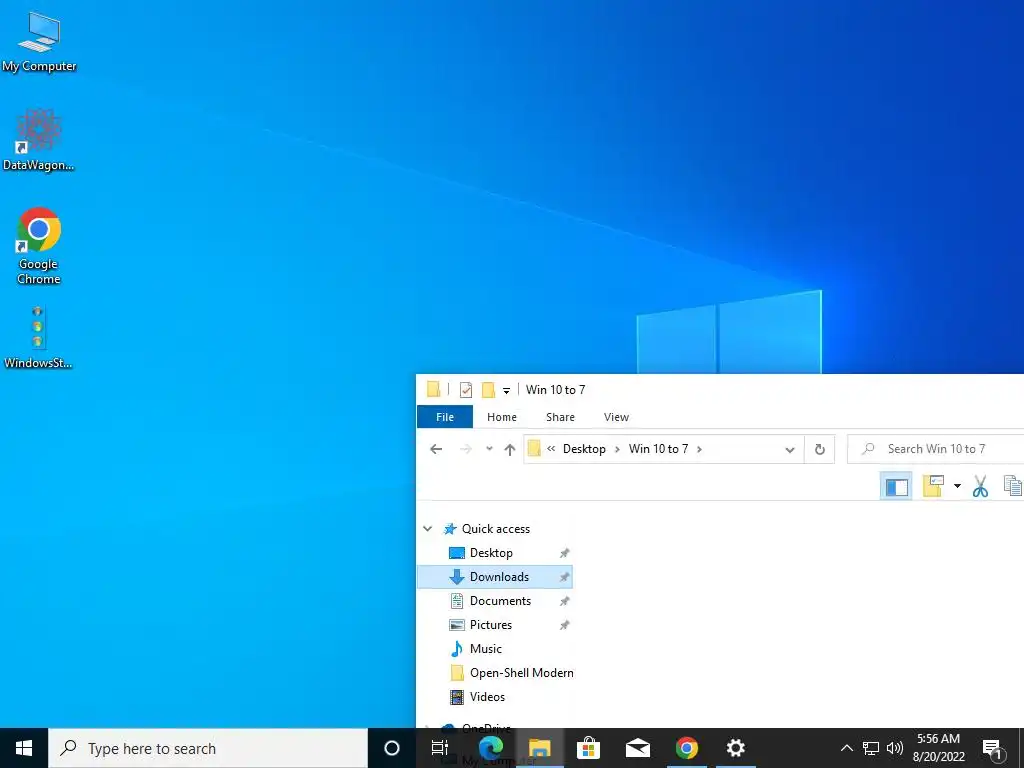Switch to the Home ribbon tab
This screenshot has width=1024, height=768.
point(502,417)
